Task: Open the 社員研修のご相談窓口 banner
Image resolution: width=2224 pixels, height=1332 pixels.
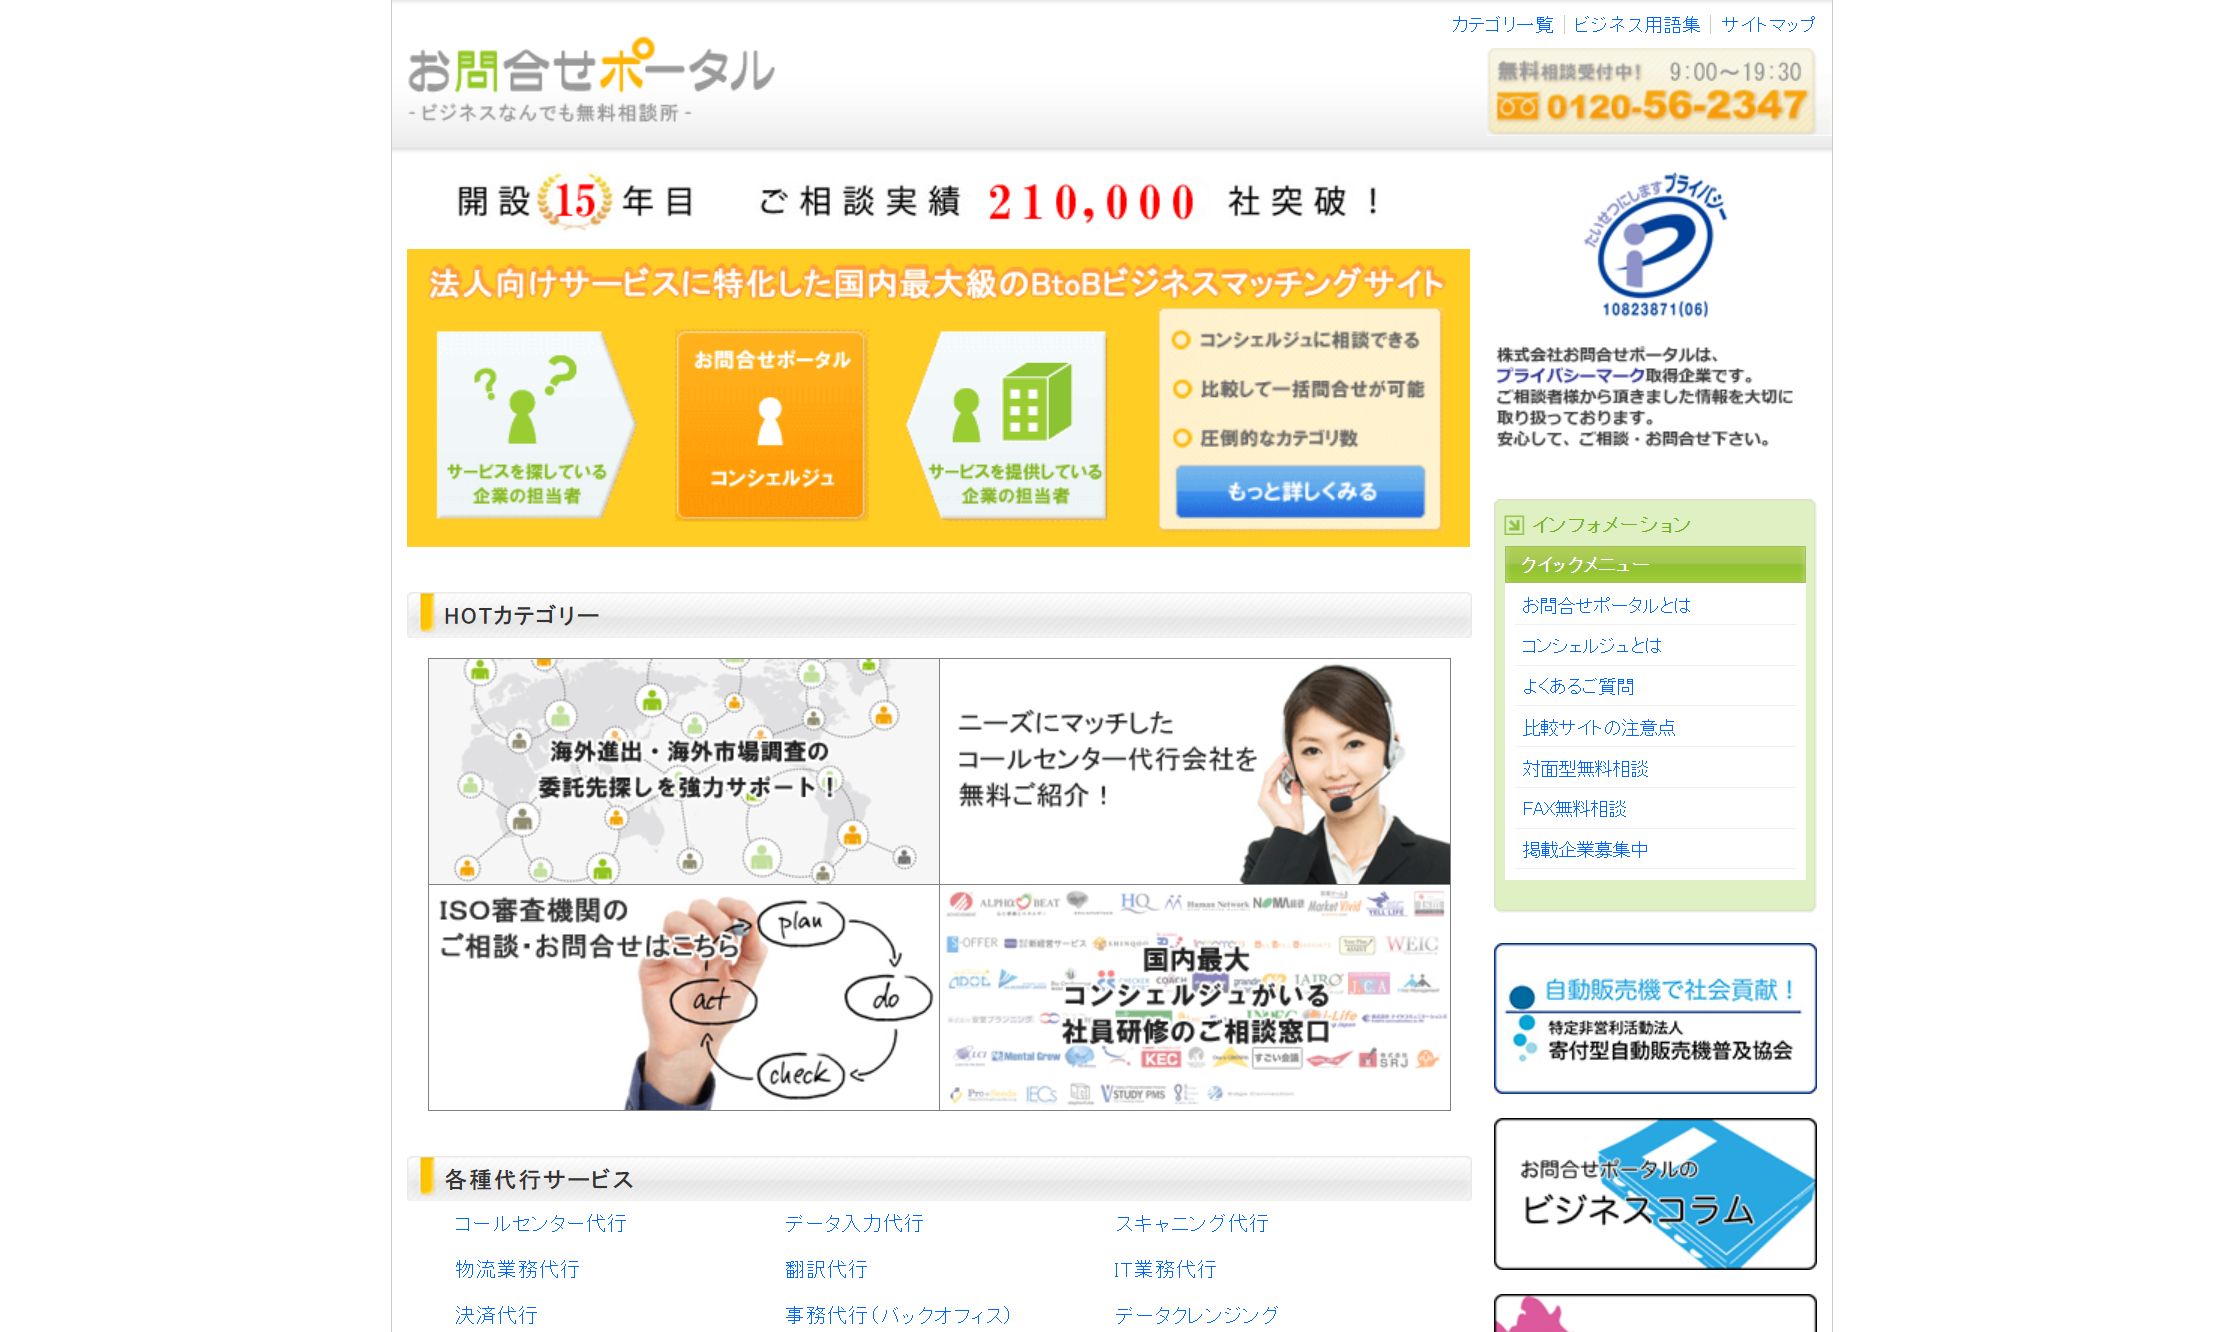Action: tap(1195, 997)
